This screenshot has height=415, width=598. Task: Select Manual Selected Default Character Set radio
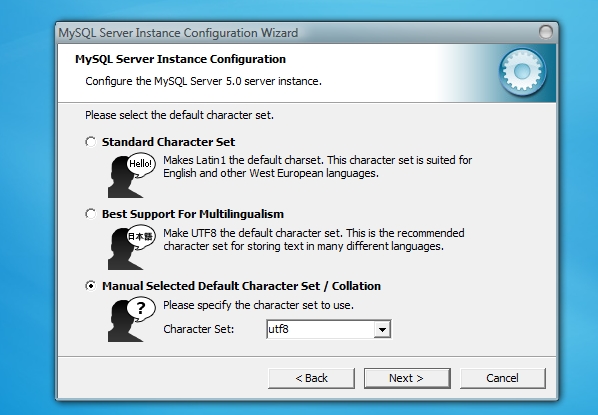click(x=91, y=286)
